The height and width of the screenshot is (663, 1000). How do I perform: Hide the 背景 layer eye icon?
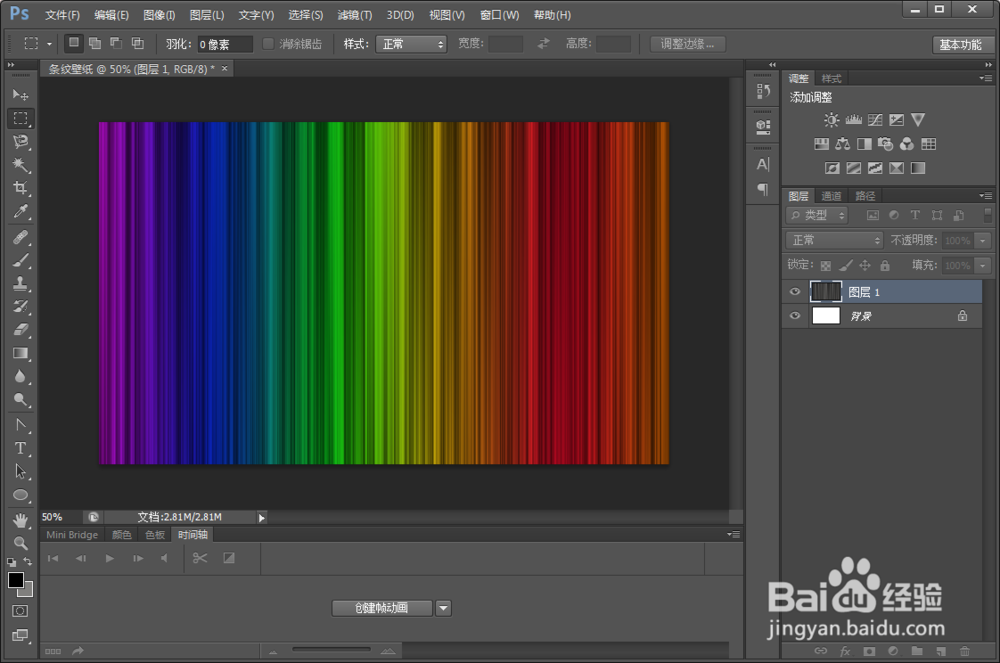pyautogui.click(x=795, y=316)
